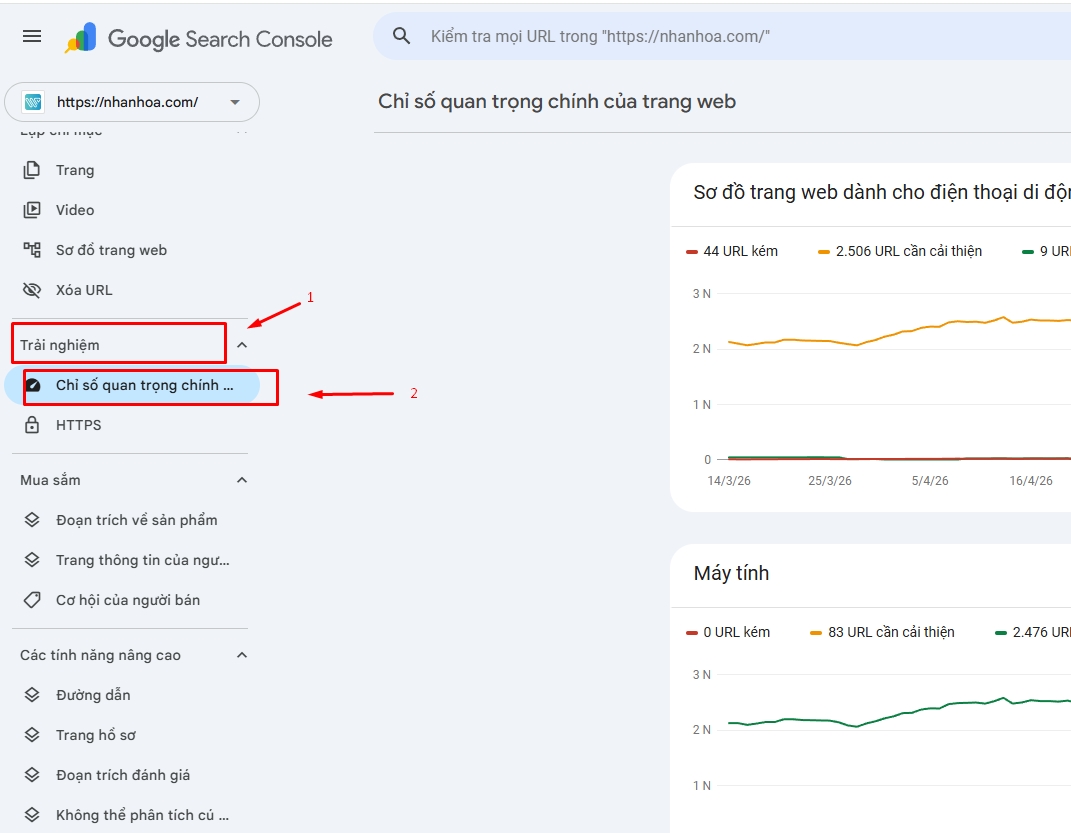Click the 16/4/26 date axis label
This screenshot has height=833, width=1071.
[1031, 481]
